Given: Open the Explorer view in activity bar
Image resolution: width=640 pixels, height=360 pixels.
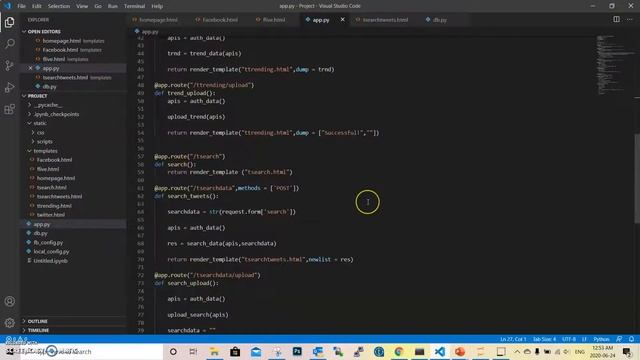Looking at the screenshot, I should 10,22.
